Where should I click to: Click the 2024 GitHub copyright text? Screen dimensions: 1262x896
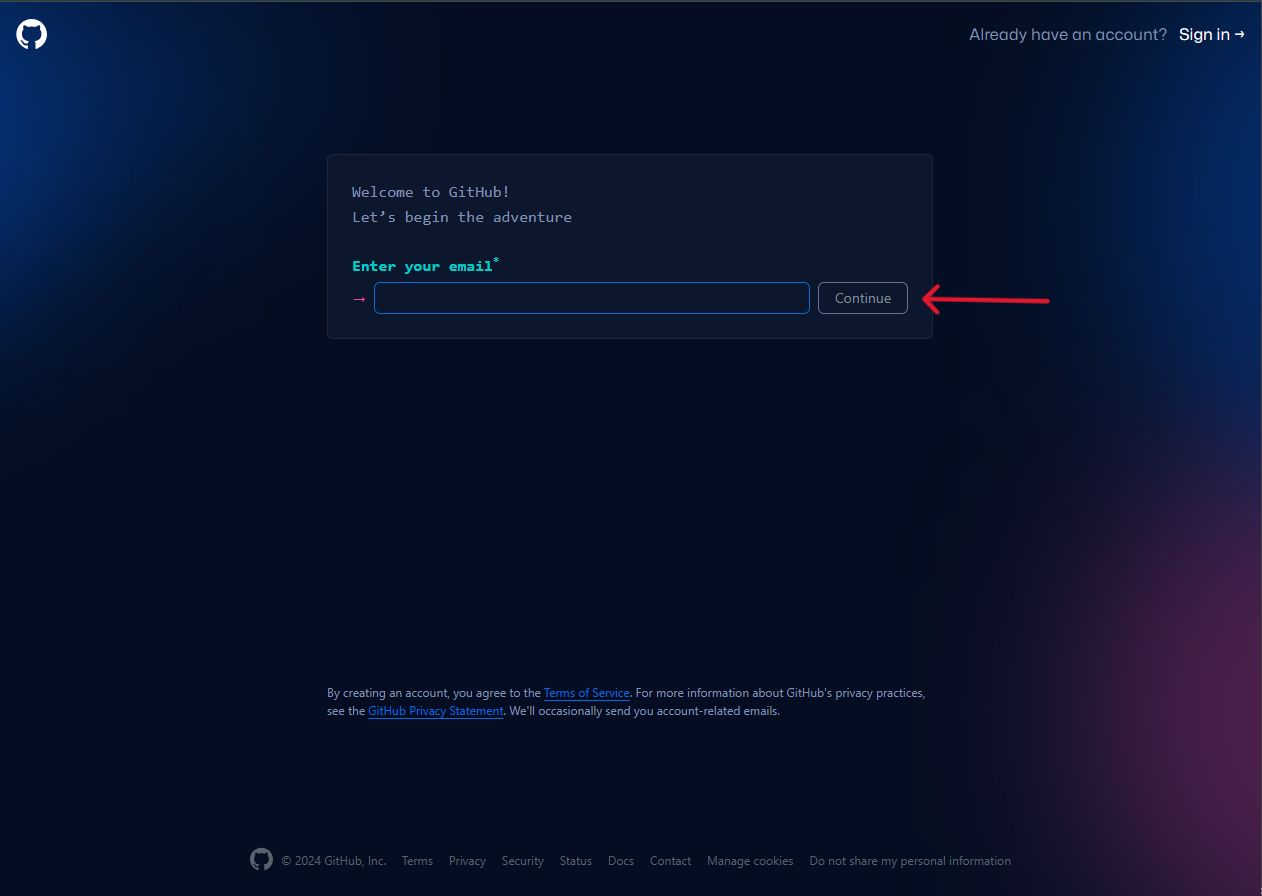pyautogui.click(x=334, y=860)
